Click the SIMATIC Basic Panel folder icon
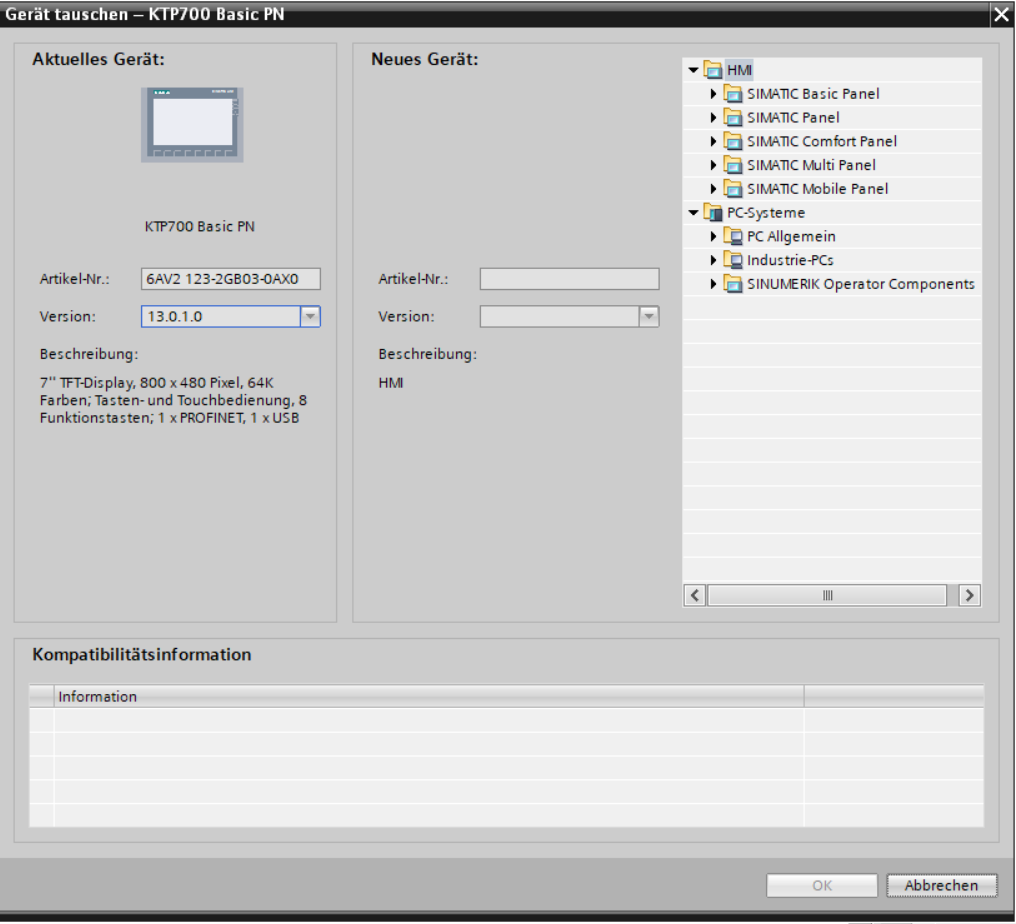The image size is (1016, 924). pyautogui.click(x=733, y=94)
